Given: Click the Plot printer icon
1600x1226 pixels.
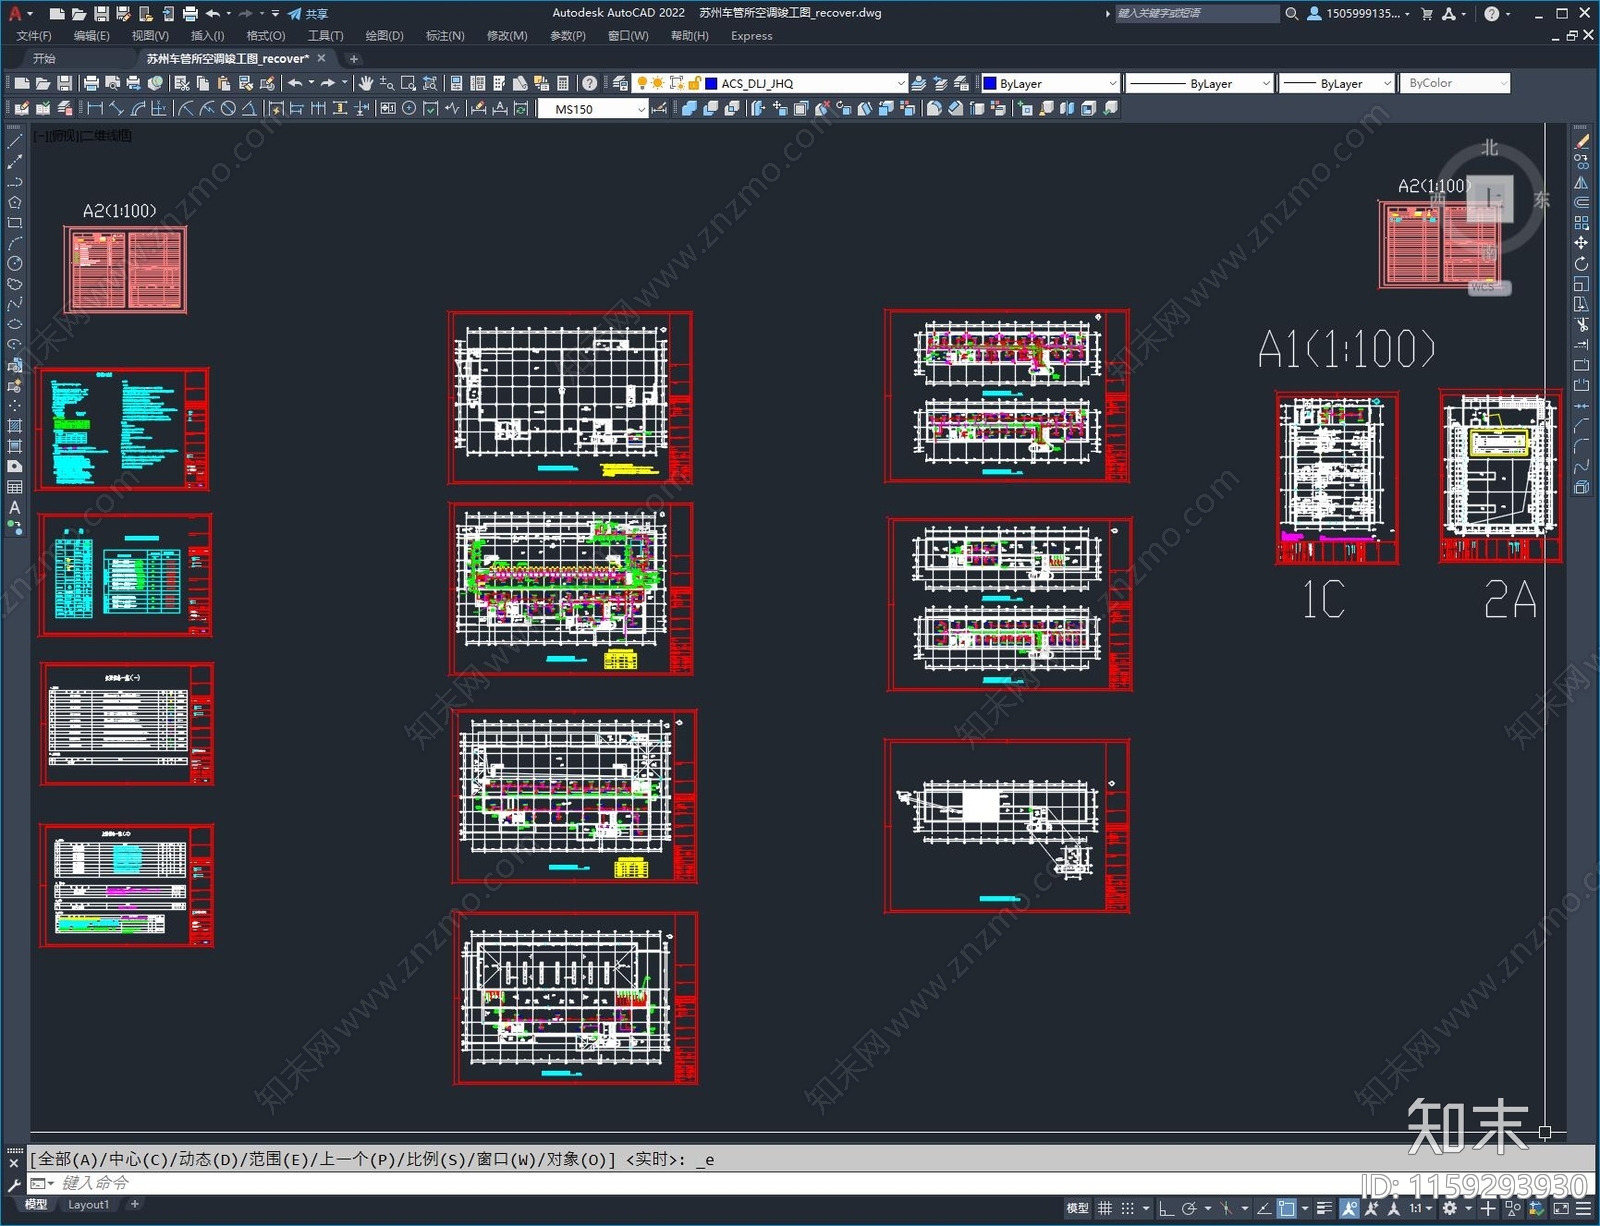Looking at the screenshot, I should tap(91, 83).
